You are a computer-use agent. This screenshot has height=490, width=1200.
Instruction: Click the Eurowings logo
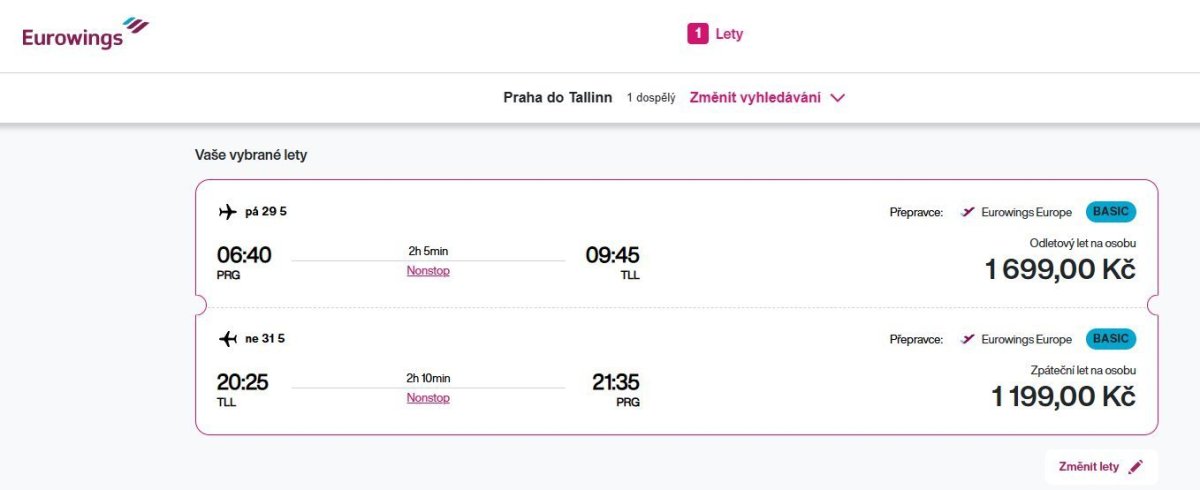[x=85, y=33]
